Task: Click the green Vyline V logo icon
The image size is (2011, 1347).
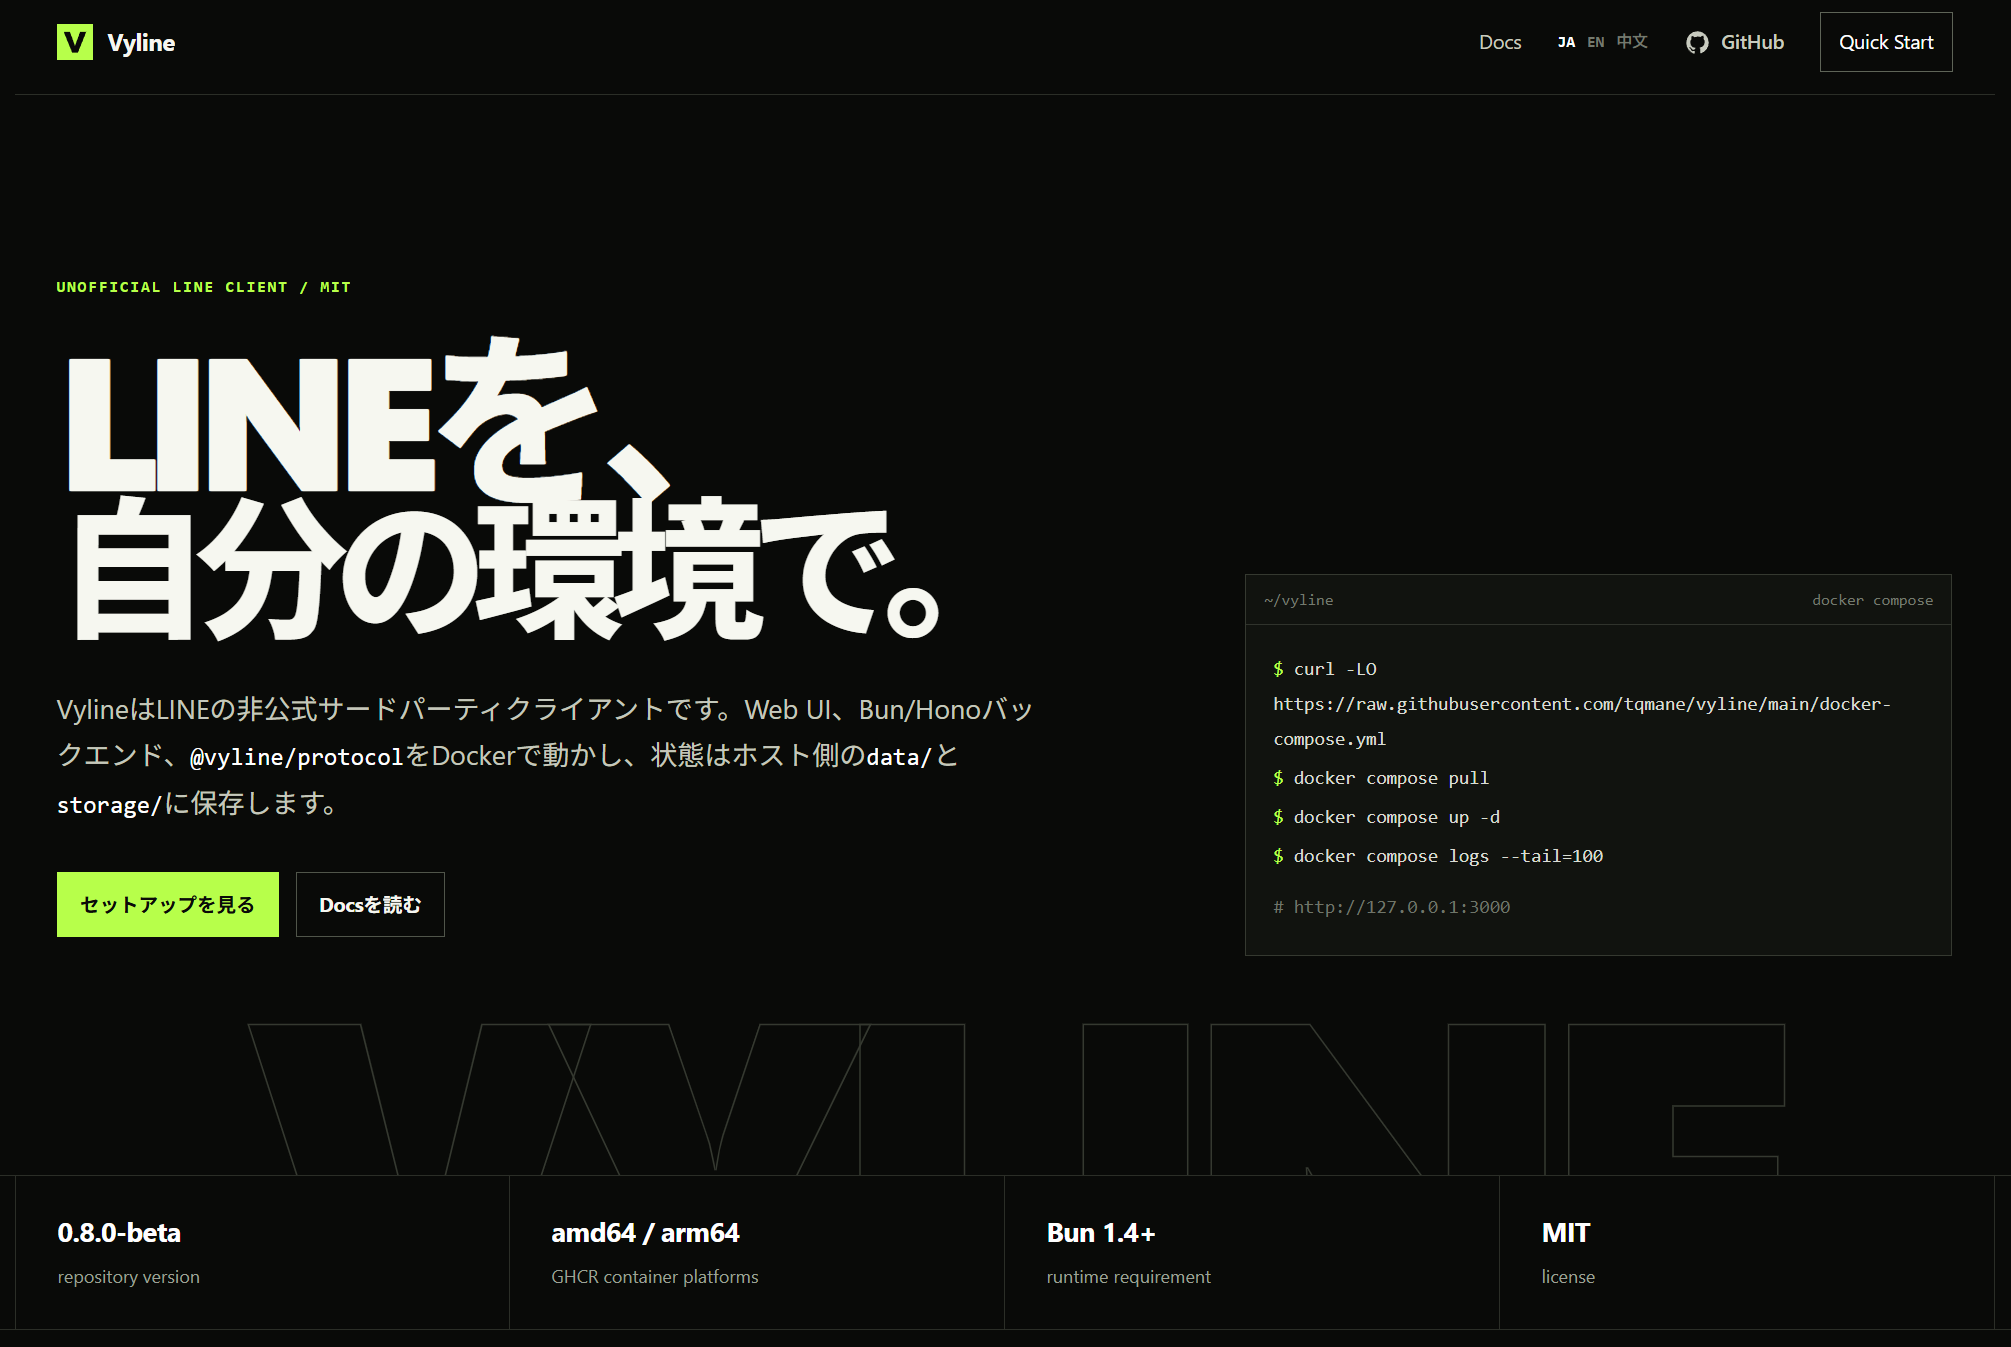Action: coord(75,42)
